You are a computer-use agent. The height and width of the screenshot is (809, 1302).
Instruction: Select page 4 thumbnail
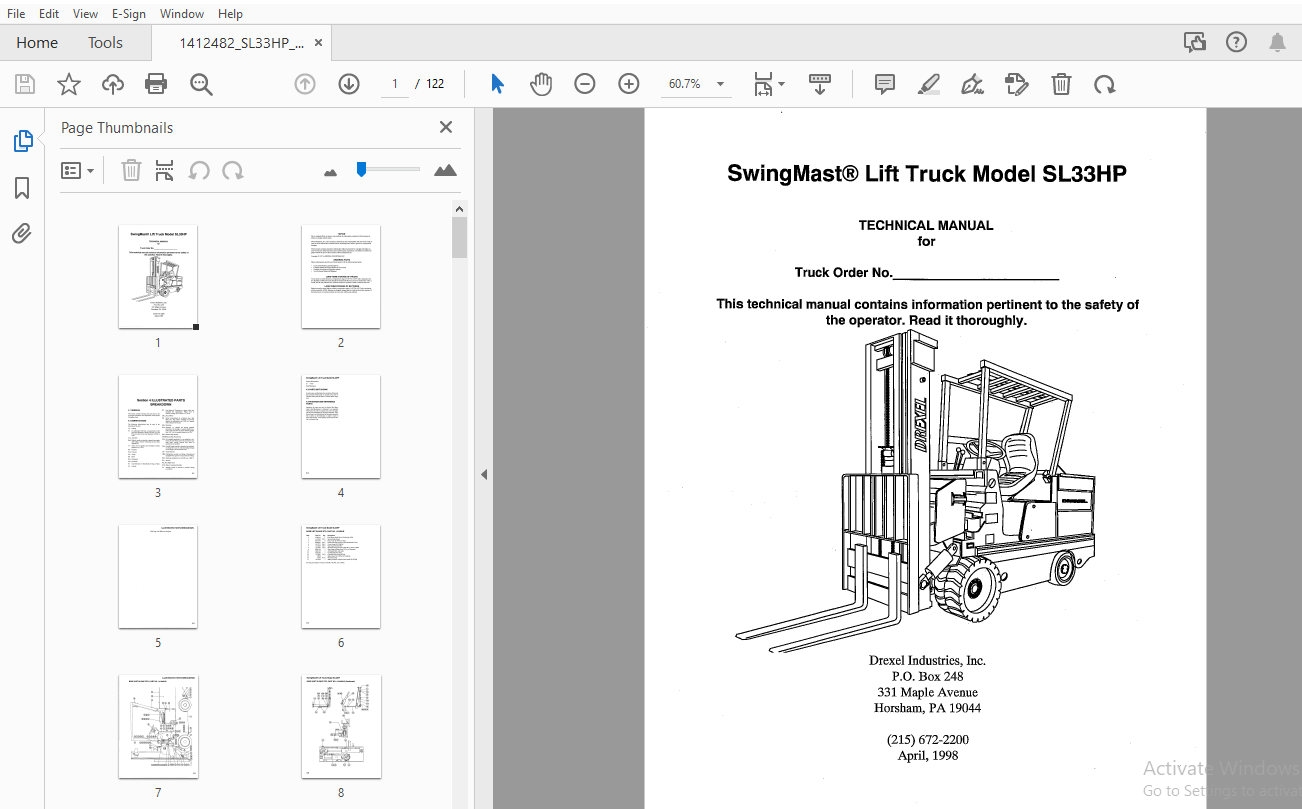(x=341, y=427)
